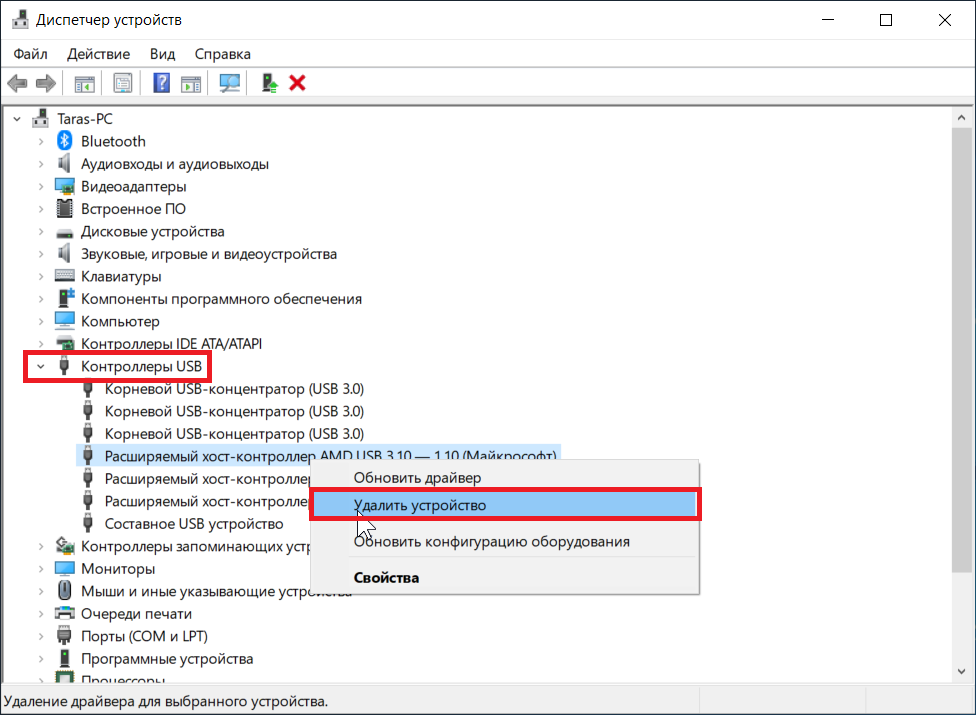Expand the Мониторы category arrow
The height and width of the screenshot is (715, 976).
coord(40,569)
